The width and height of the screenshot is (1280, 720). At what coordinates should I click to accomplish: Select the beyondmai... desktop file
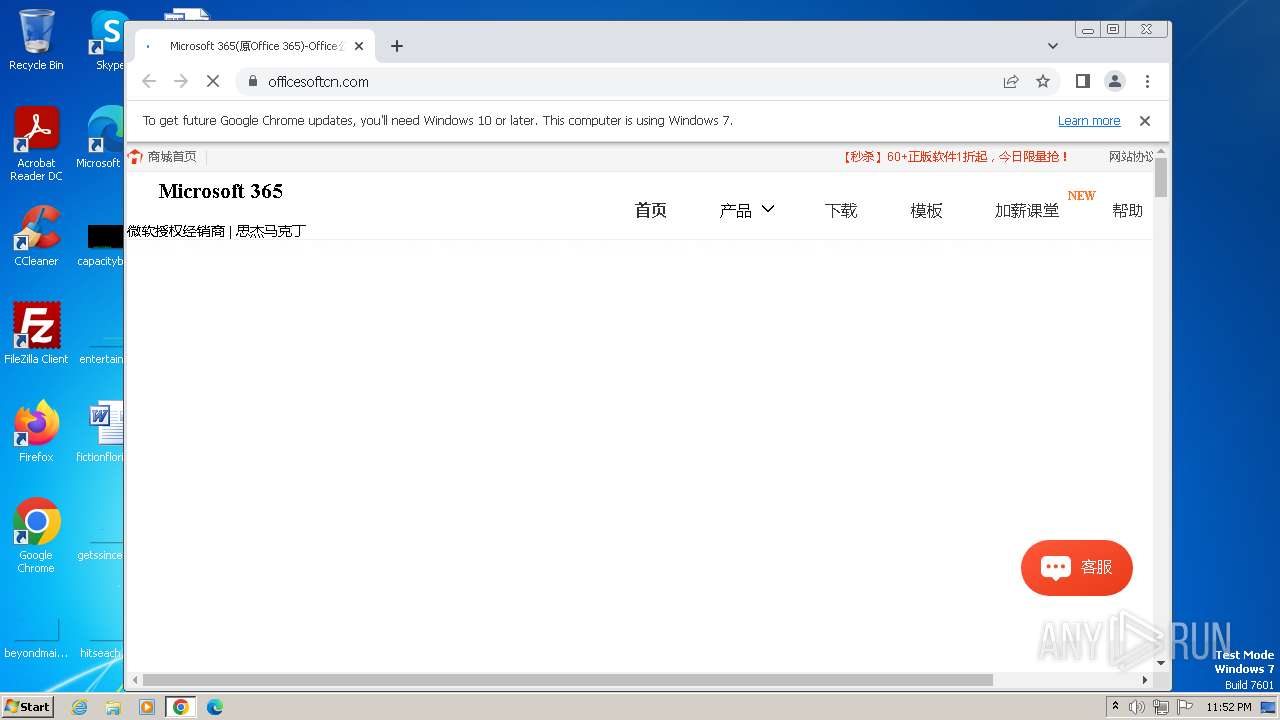click(36, 637)
